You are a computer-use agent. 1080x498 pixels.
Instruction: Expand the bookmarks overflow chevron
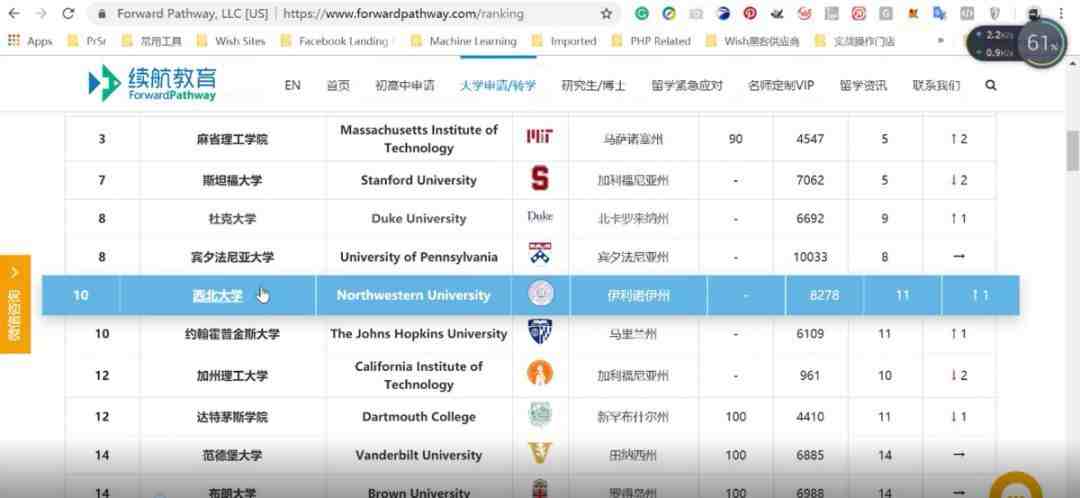(941, 41)
